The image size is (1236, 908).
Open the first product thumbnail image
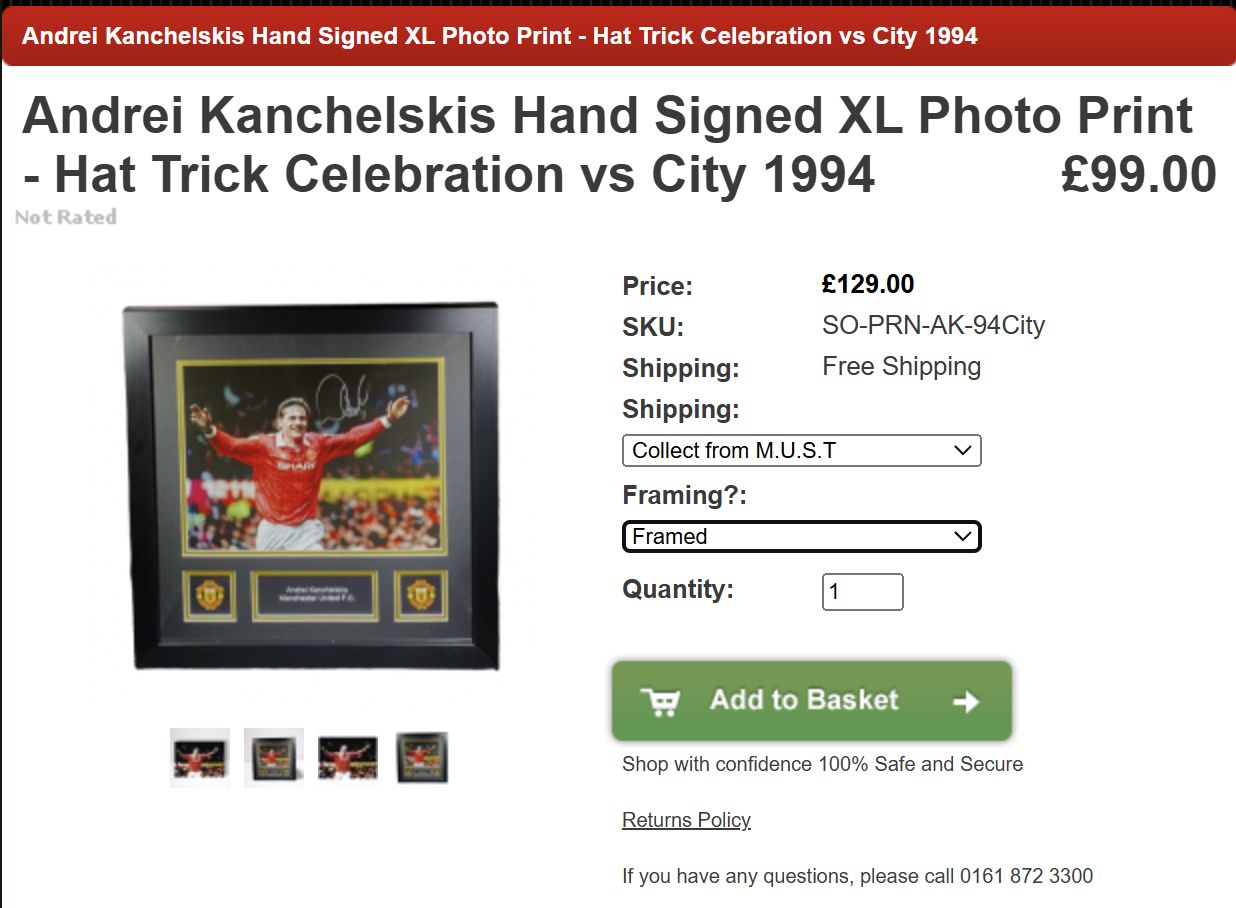pos(200,758)
